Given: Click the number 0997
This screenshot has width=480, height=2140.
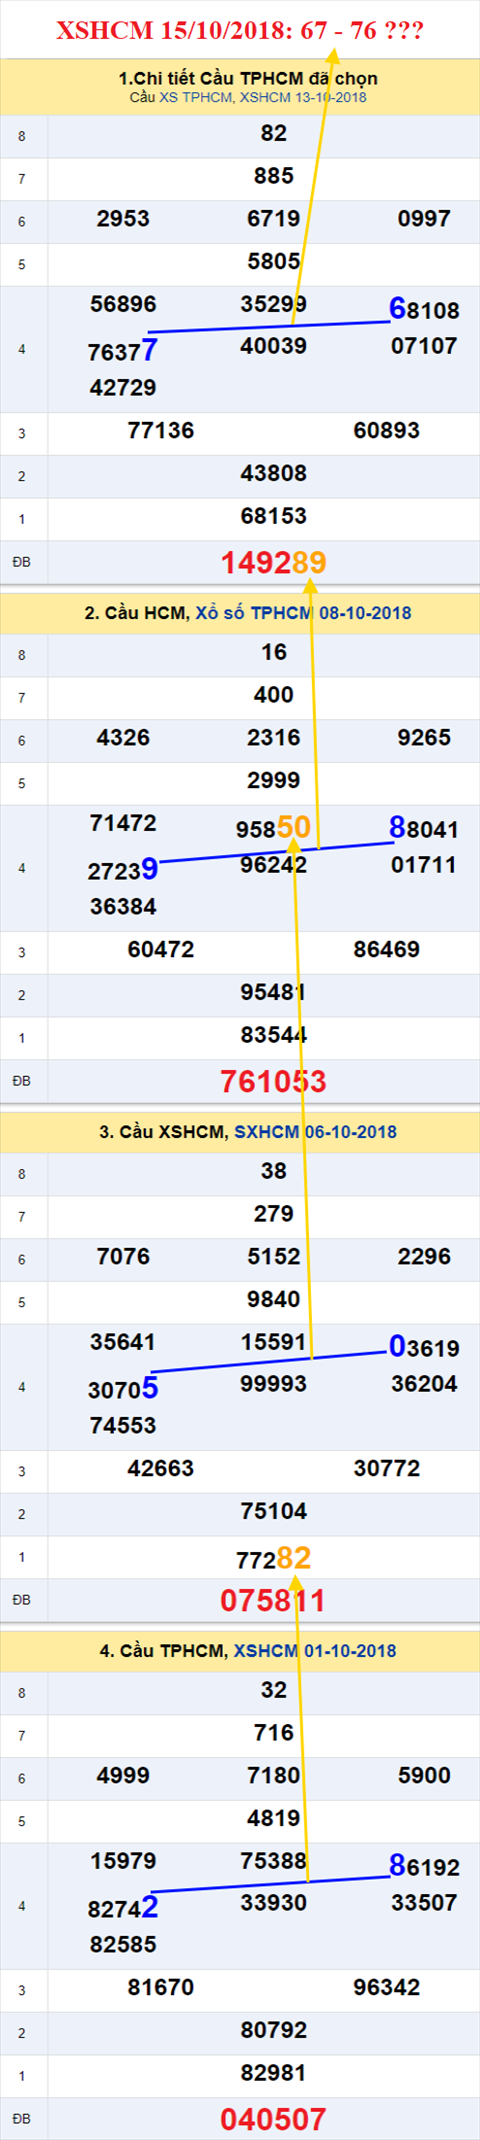Looking at the screenshot, I should pos(424,219).
